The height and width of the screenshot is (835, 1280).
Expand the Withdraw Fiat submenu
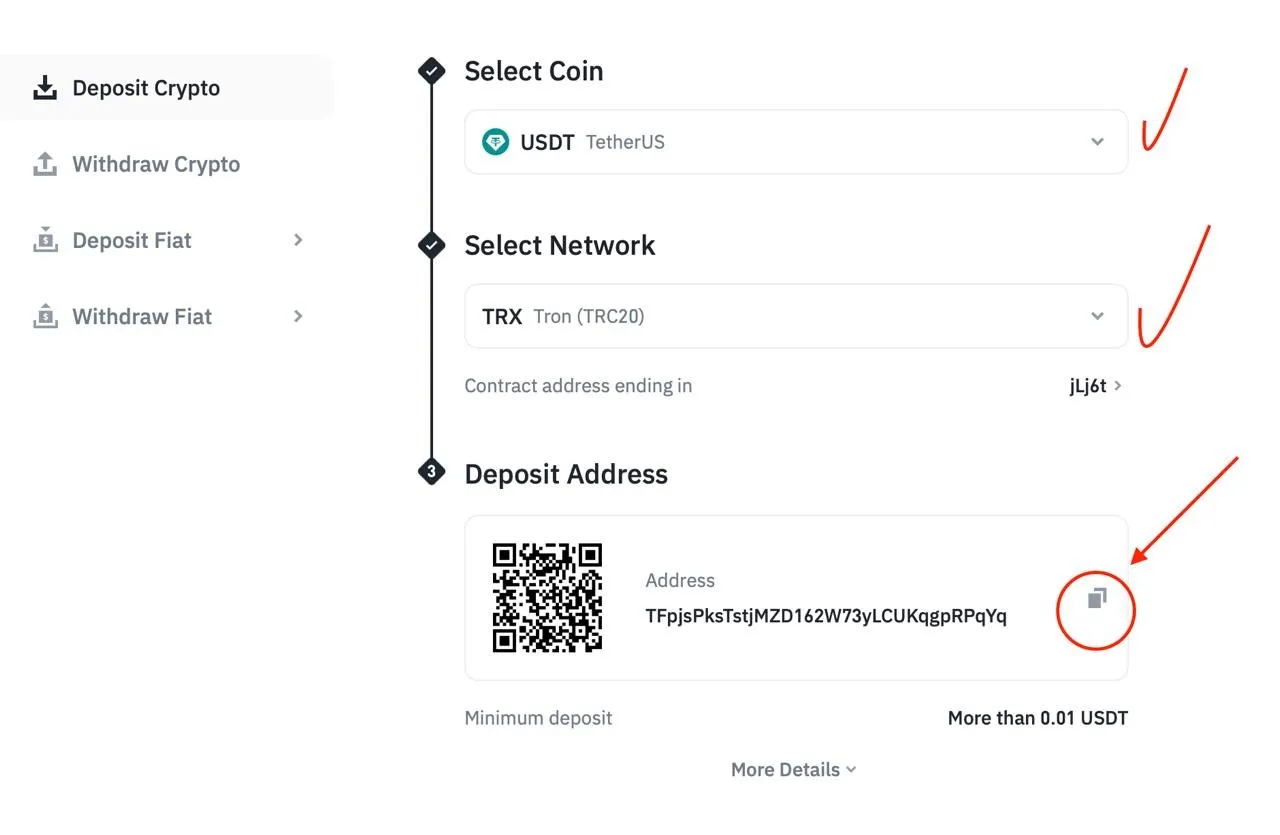click(297, 316)
